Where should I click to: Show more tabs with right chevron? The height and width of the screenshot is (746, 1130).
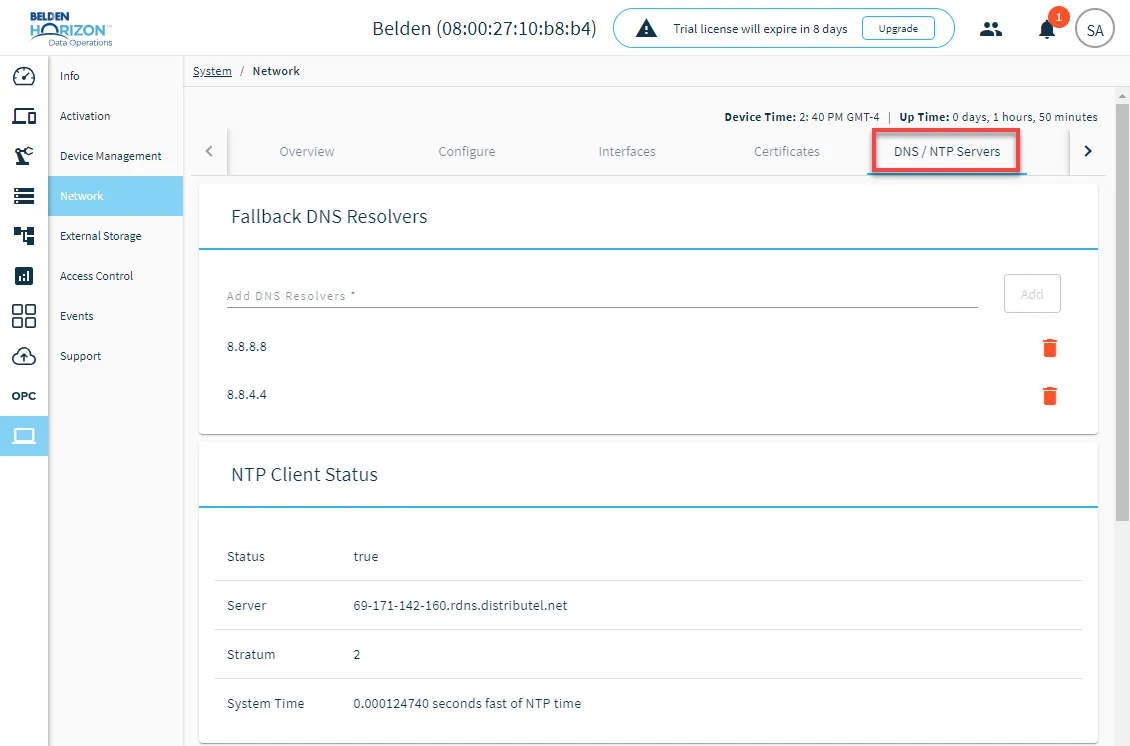[1088, 151]
